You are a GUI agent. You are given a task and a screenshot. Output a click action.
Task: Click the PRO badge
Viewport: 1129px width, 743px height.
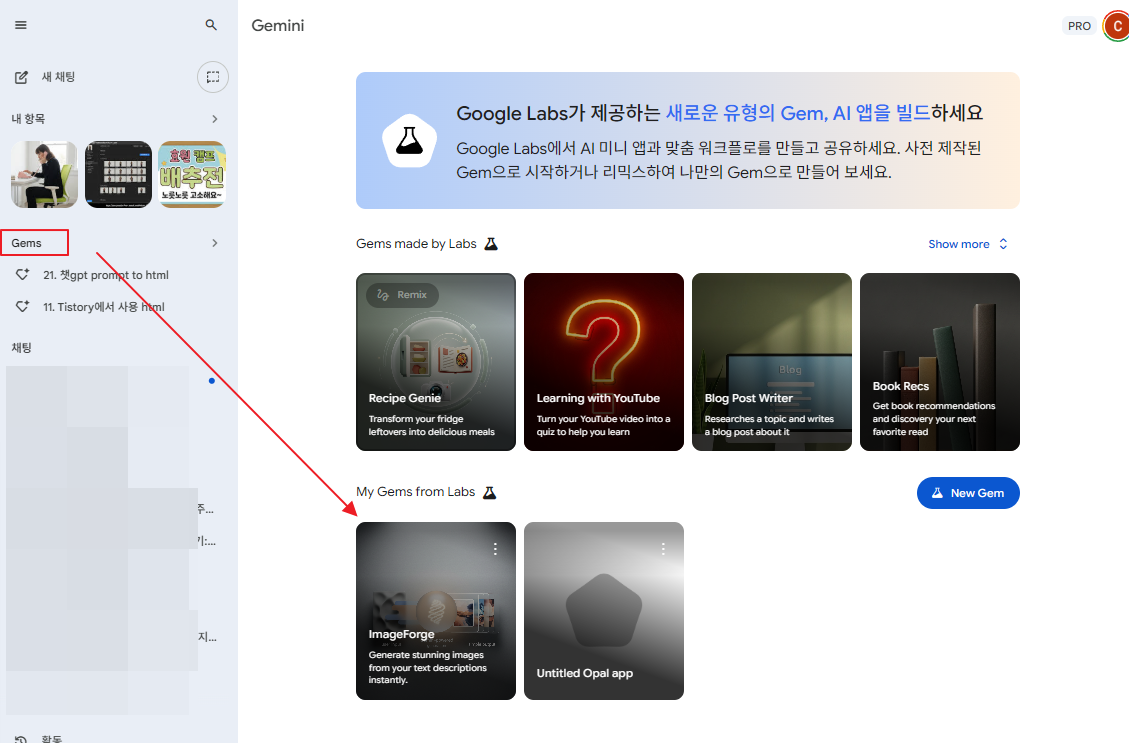pyautogui.click(x=1079, y=26)
